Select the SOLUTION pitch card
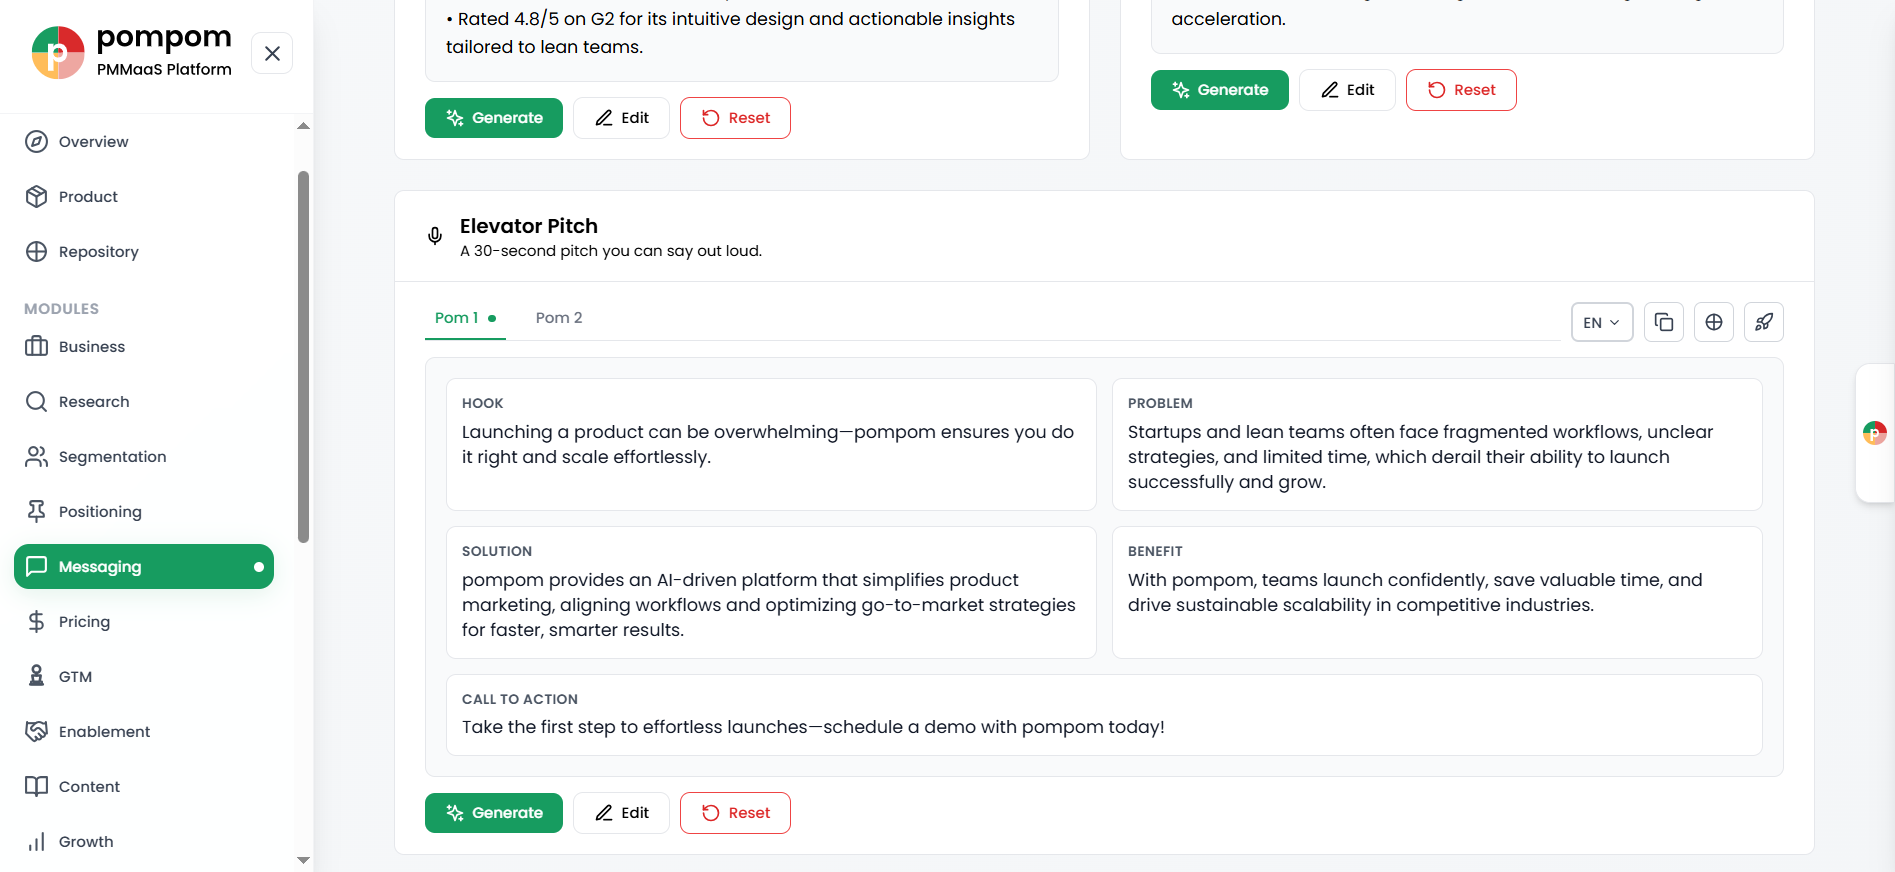The width and height of the screenshot is (1895, 872). [x=771, y=592]
